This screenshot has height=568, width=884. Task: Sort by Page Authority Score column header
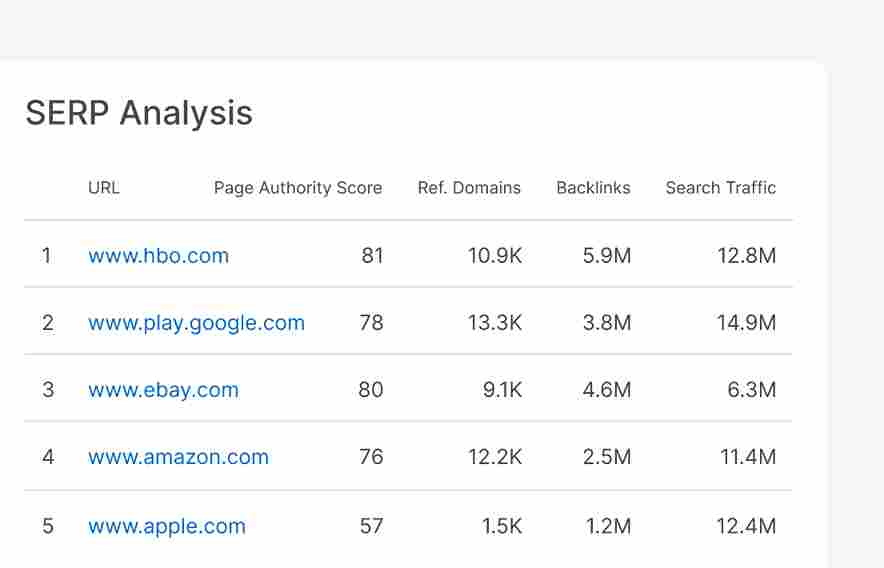(298, 188)
